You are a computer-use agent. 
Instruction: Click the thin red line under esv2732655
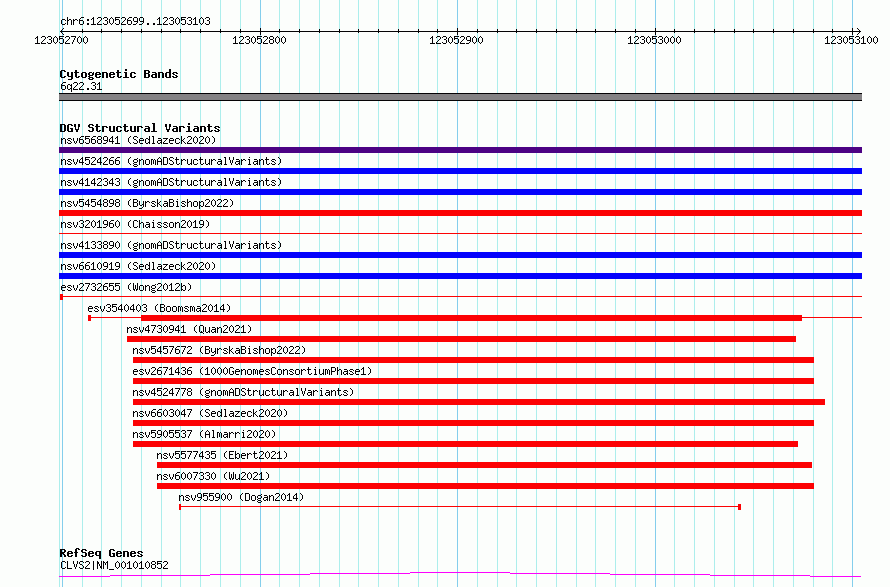(x=460, y=296)
